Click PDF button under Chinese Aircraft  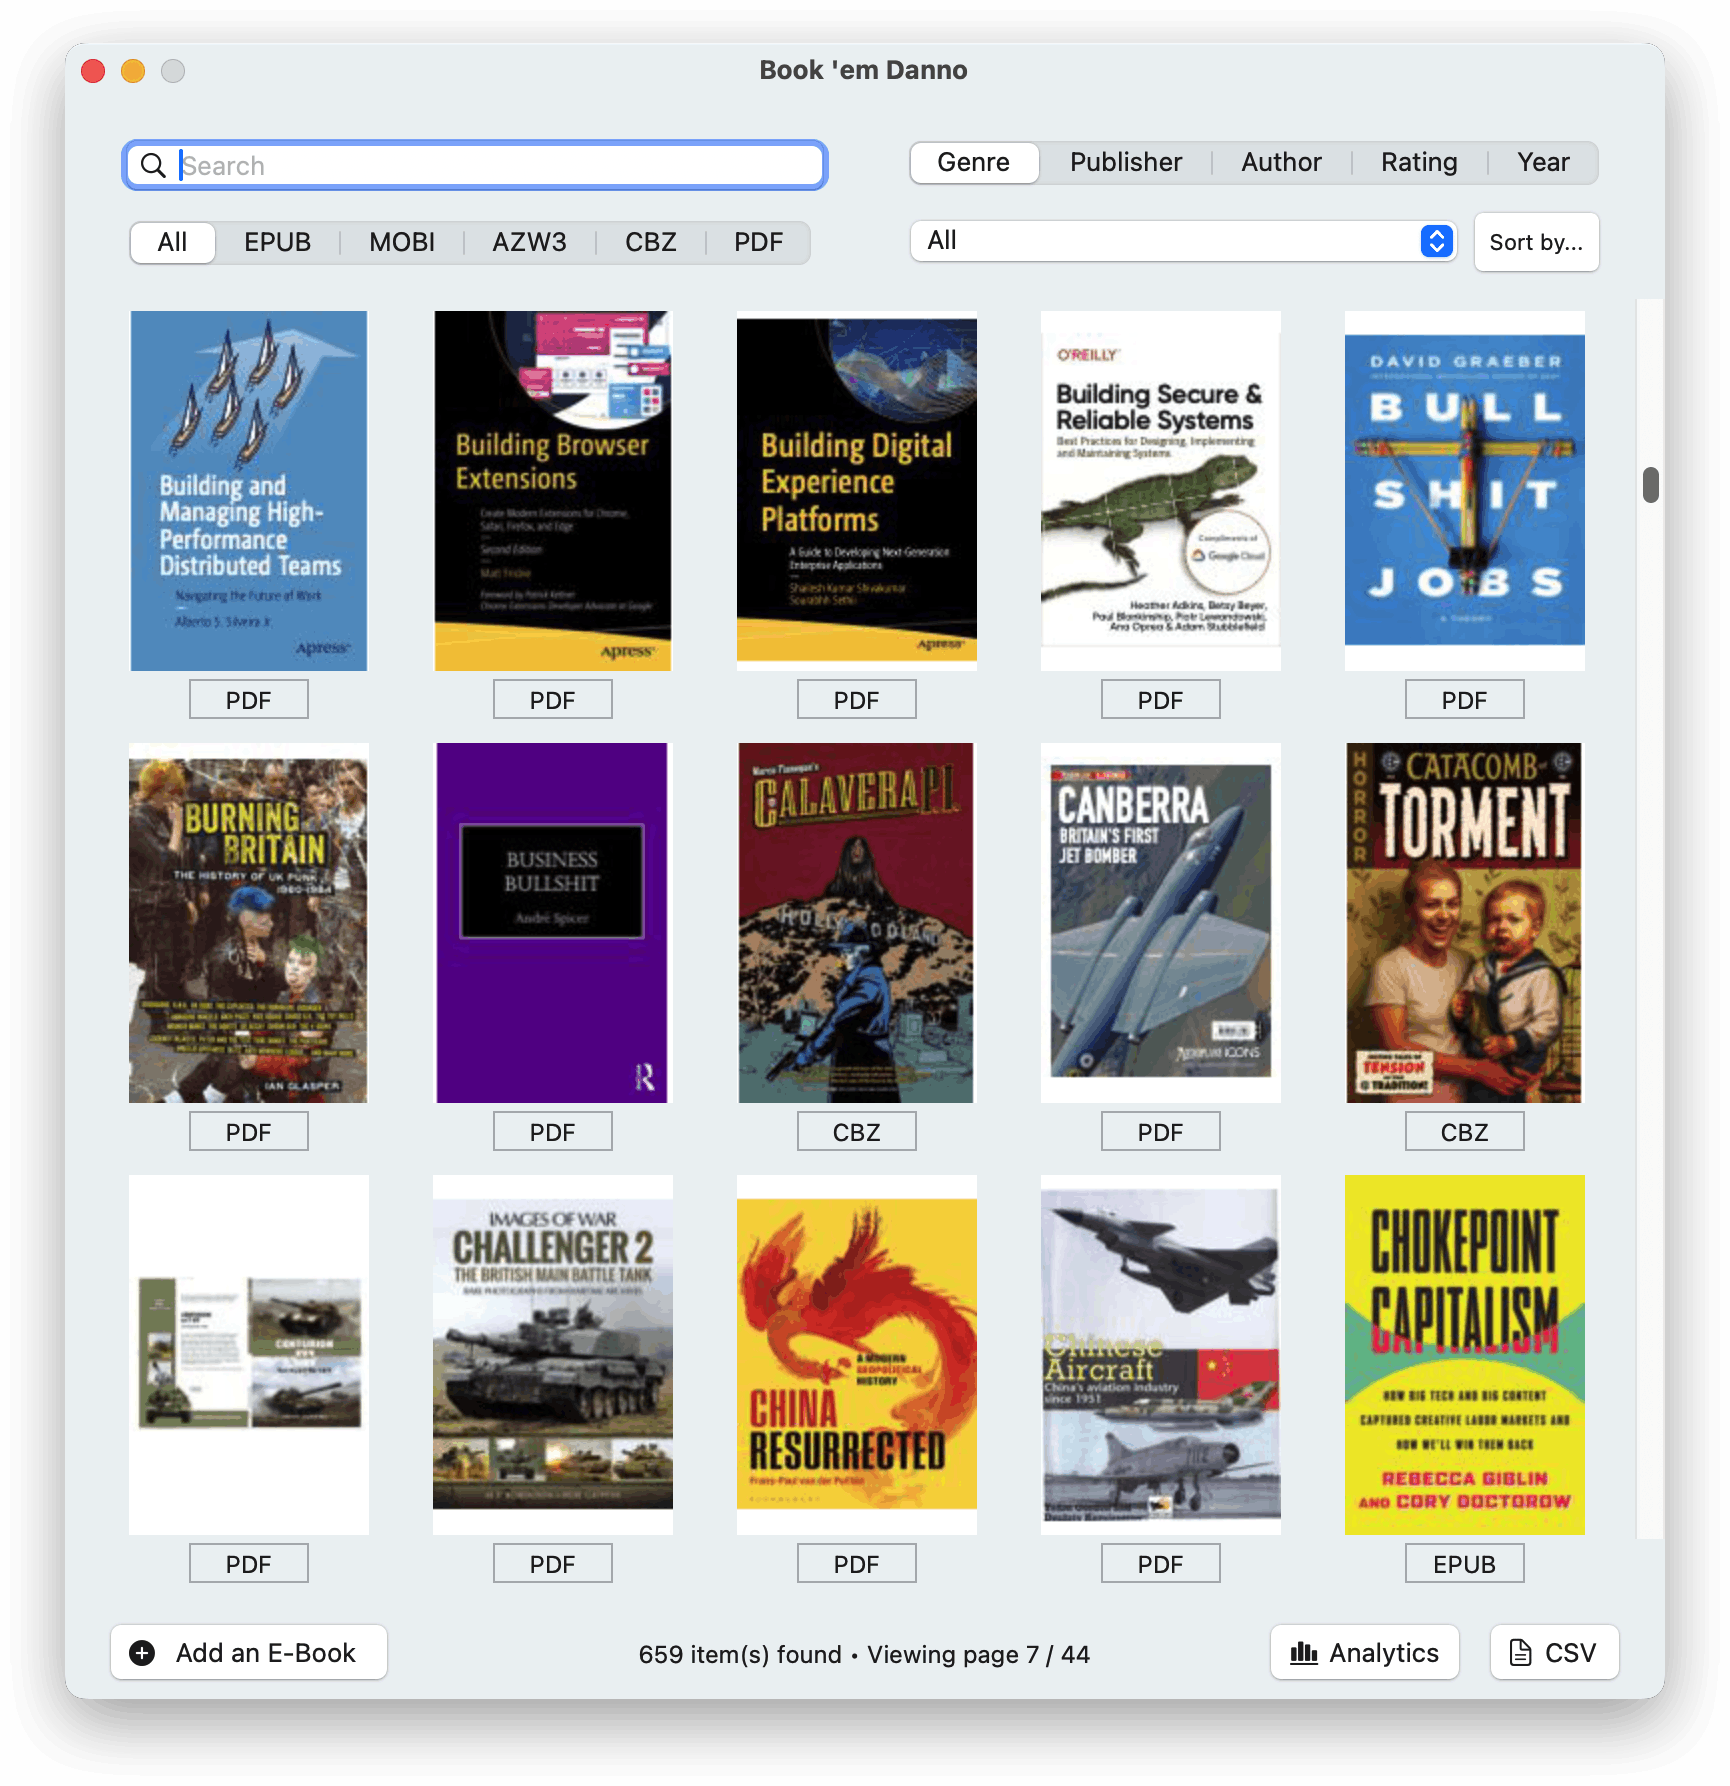coord(1161,1564)
